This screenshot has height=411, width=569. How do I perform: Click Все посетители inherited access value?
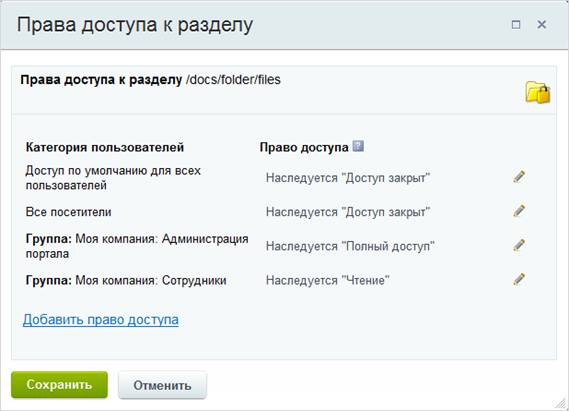348,212
